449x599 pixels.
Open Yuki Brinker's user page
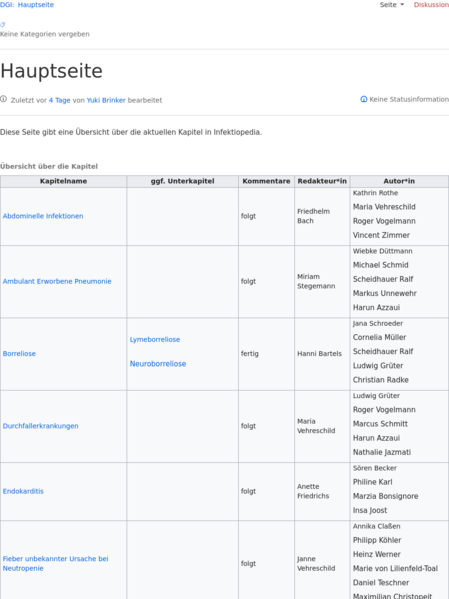(x=106, y=100)
